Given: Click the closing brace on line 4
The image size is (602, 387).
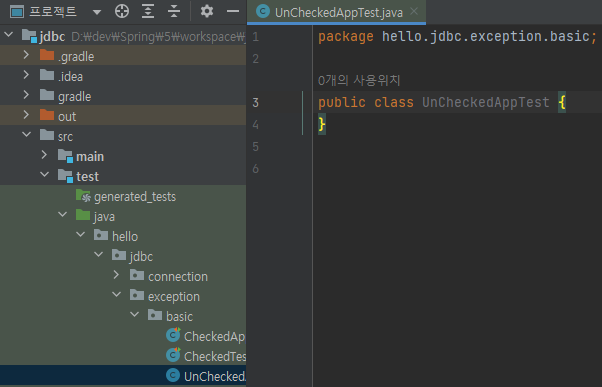Looking at the screenshot, I should point(322,124).
